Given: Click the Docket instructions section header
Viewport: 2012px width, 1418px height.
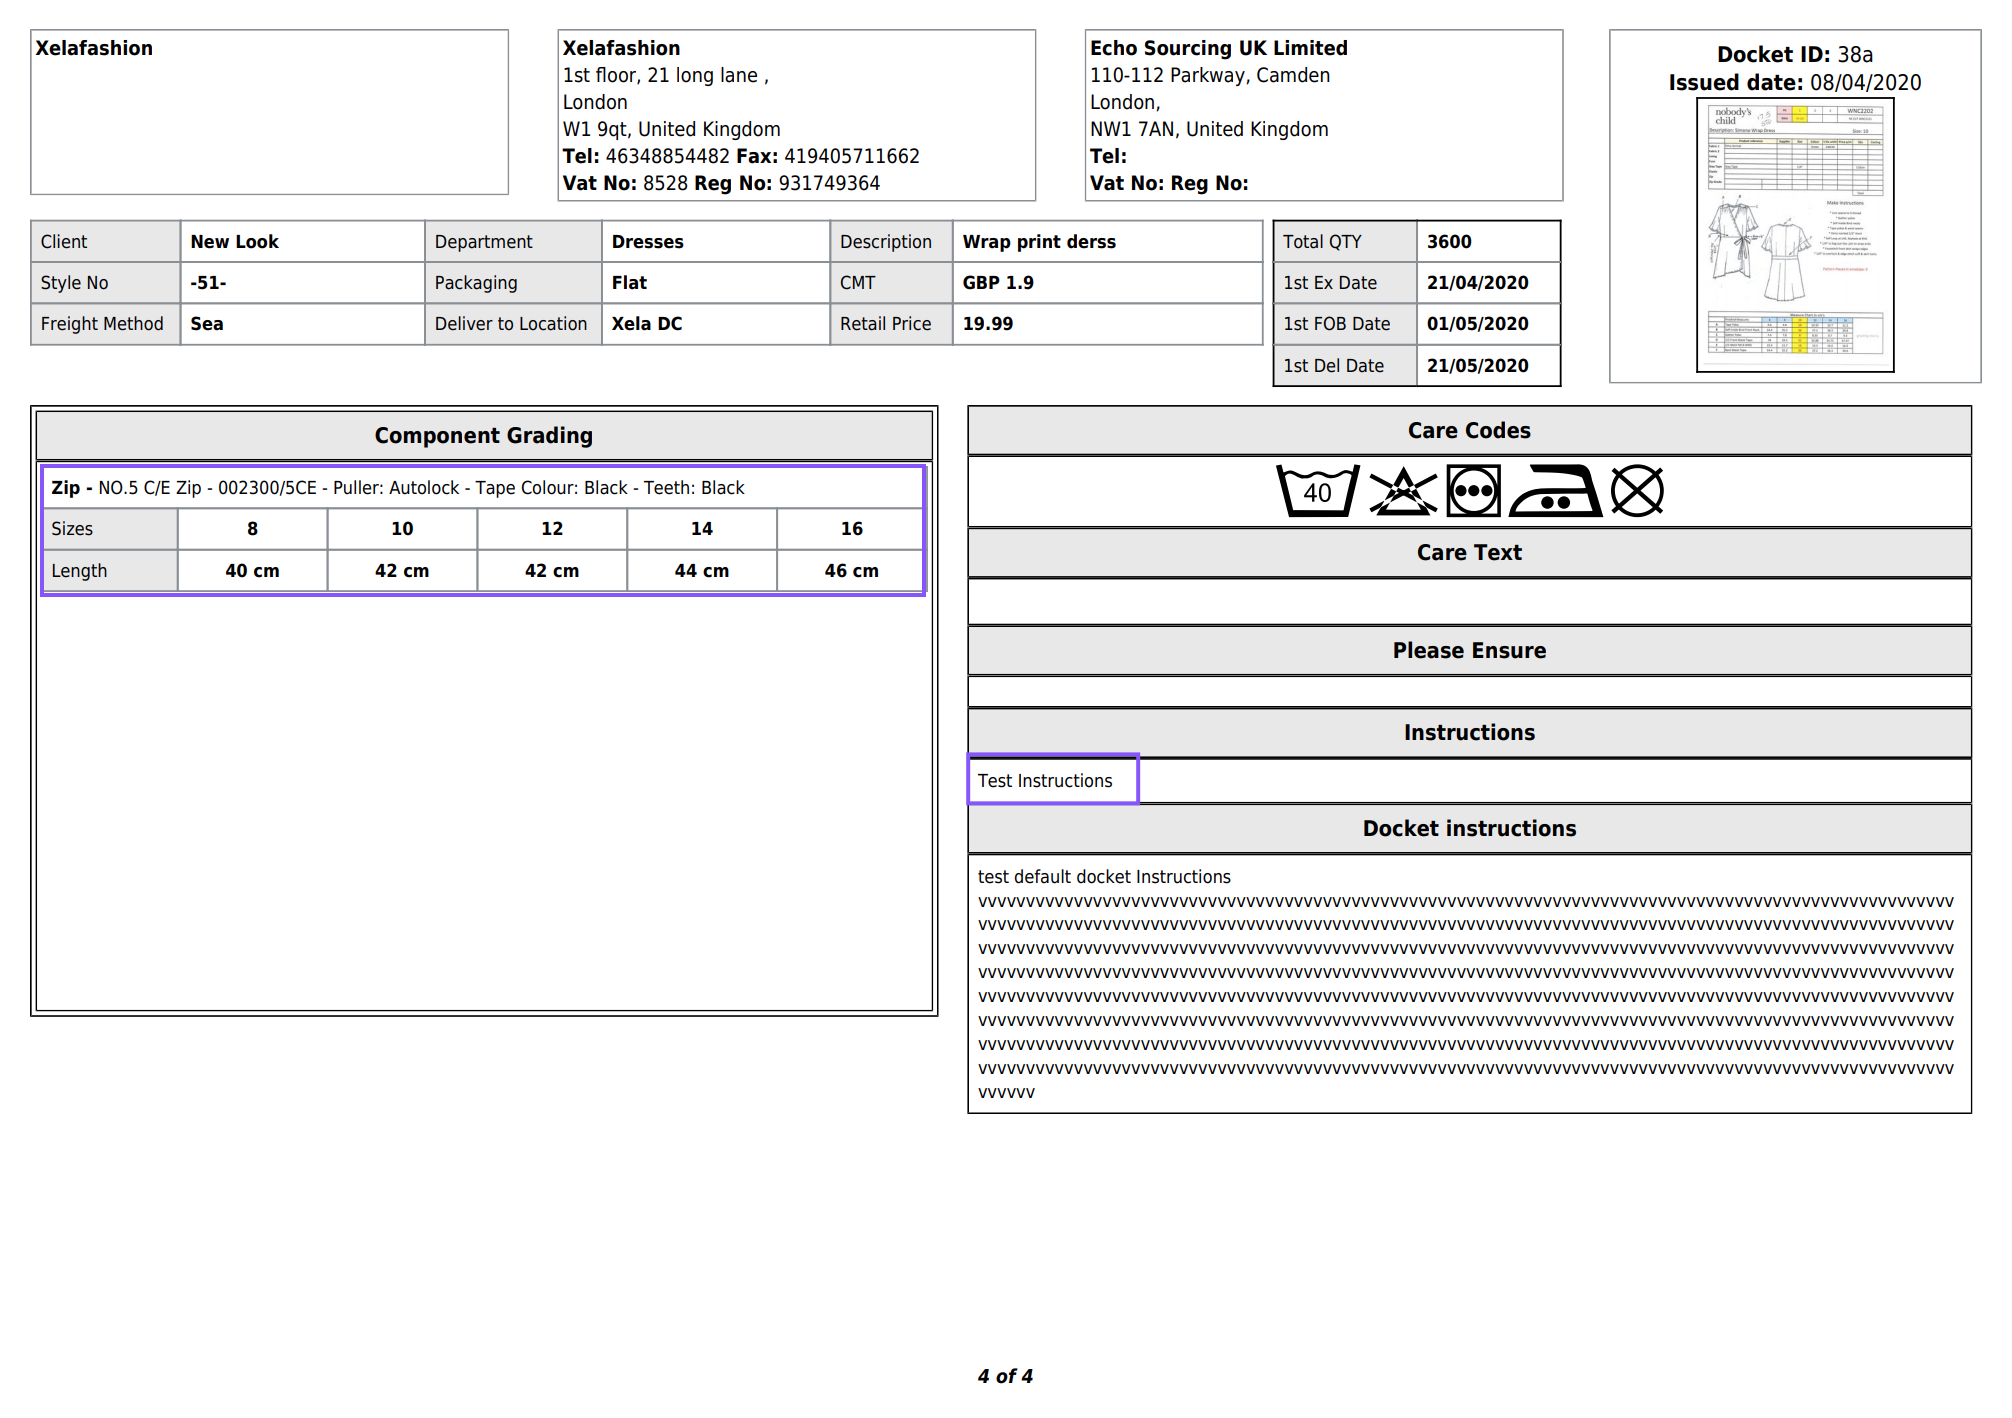Looking at the screenshot, I should 1469,829.
